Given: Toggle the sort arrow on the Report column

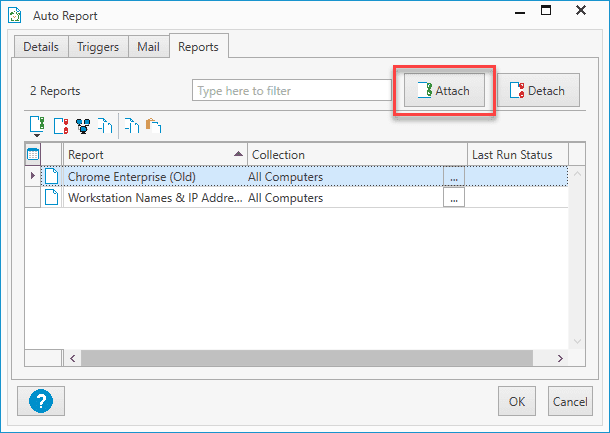Looking at the screenshot, I should (x=238, y=154).
